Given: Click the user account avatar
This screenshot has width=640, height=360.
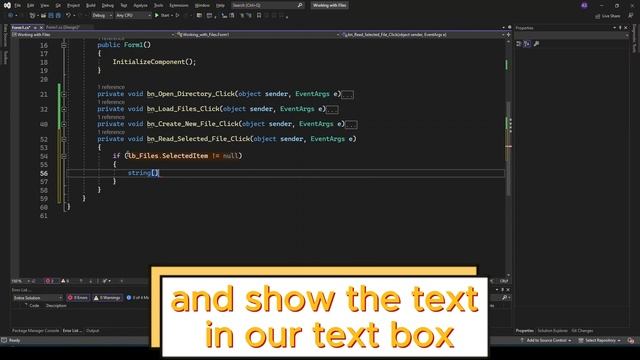Looking at the screenshot, I should (x=584, y=5).
